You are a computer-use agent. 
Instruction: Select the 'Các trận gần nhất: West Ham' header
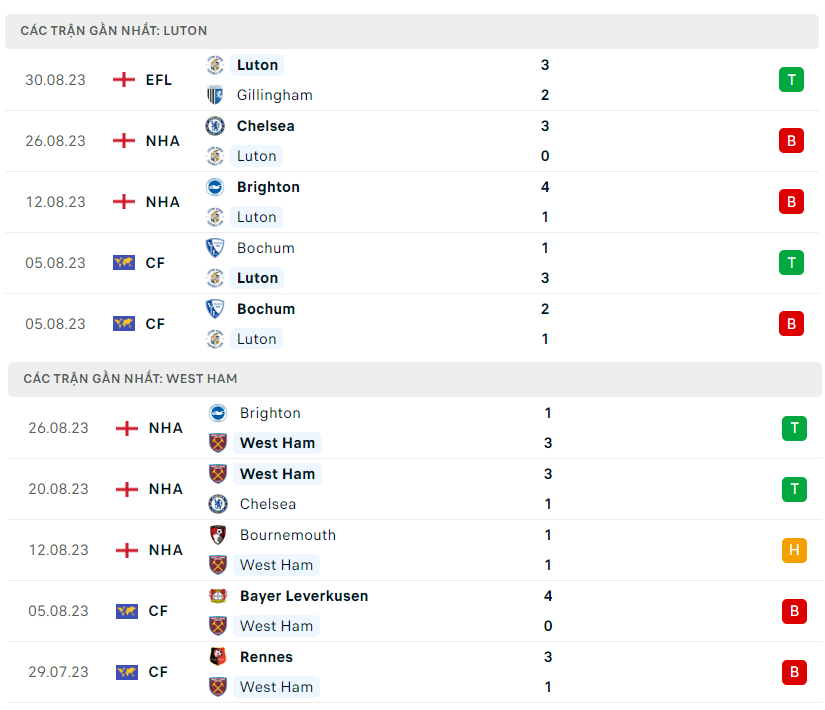(x=130, y=379)
